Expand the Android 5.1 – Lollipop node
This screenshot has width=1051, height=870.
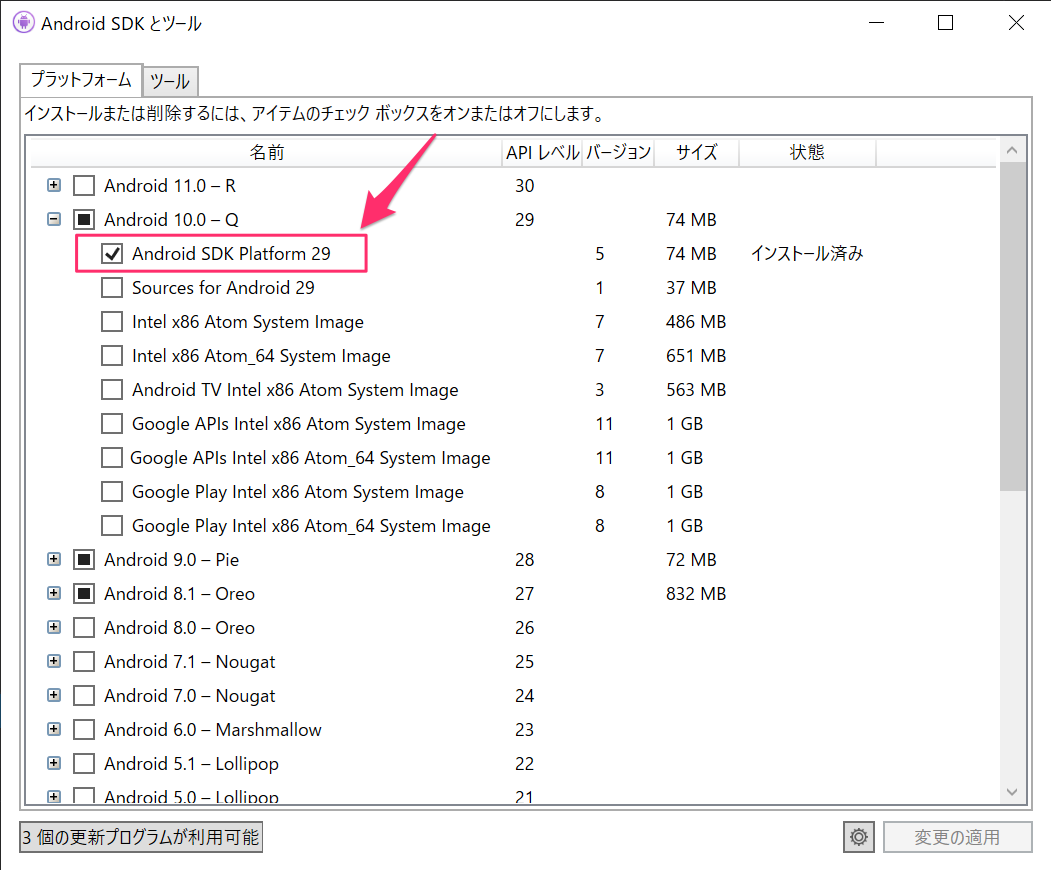(x=54, y=763)
